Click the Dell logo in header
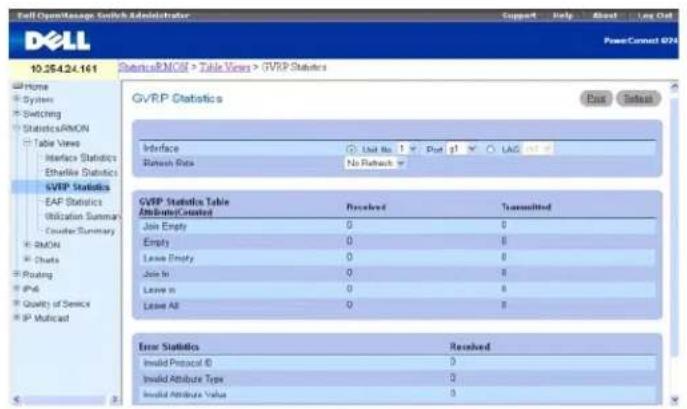 point(57,41)
